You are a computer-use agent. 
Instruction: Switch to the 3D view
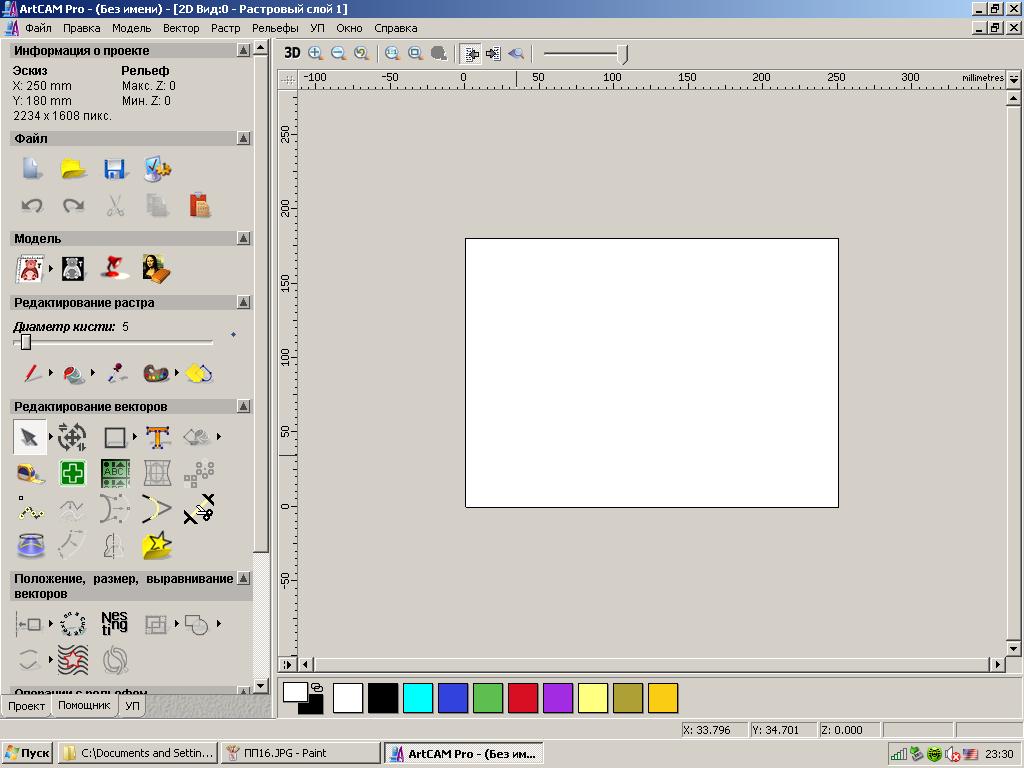292,53
